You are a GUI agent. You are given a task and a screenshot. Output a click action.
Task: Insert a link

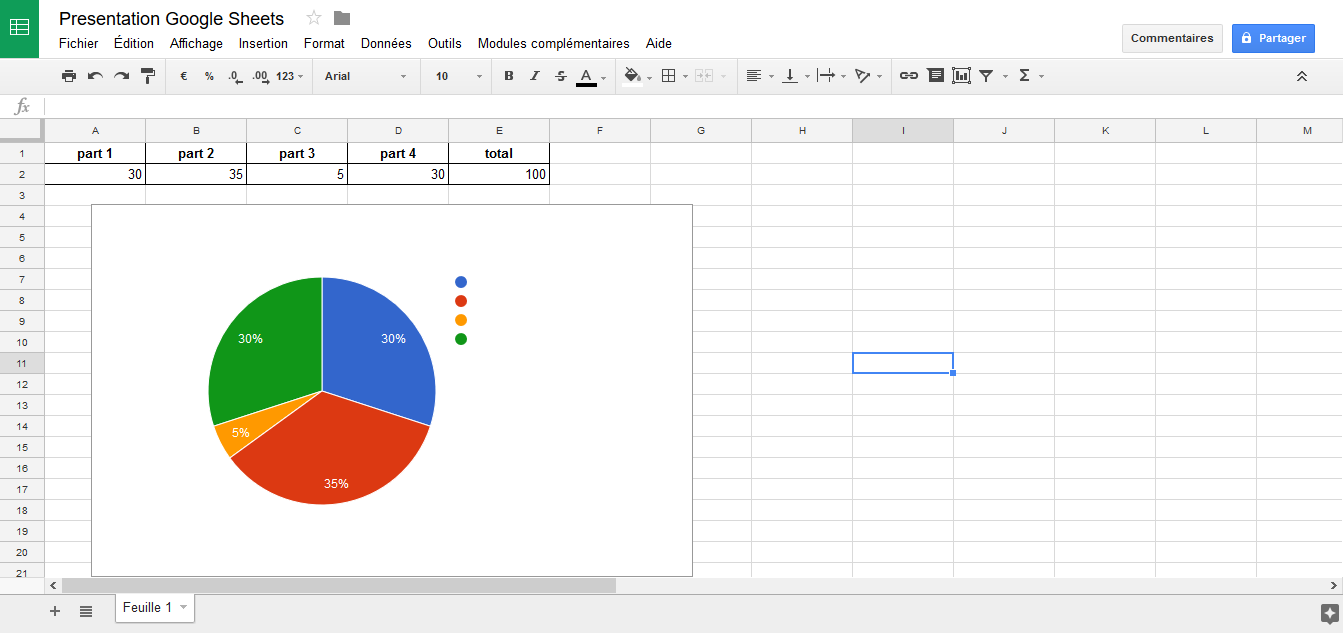point(908,75)
